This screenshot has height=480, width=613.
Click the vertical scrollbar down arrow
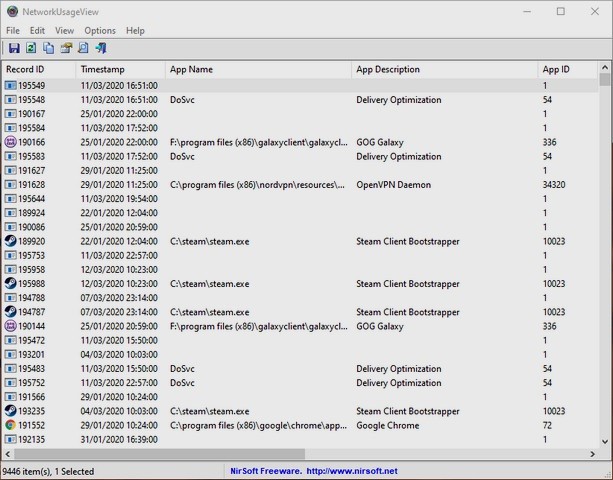click(605, 442)
